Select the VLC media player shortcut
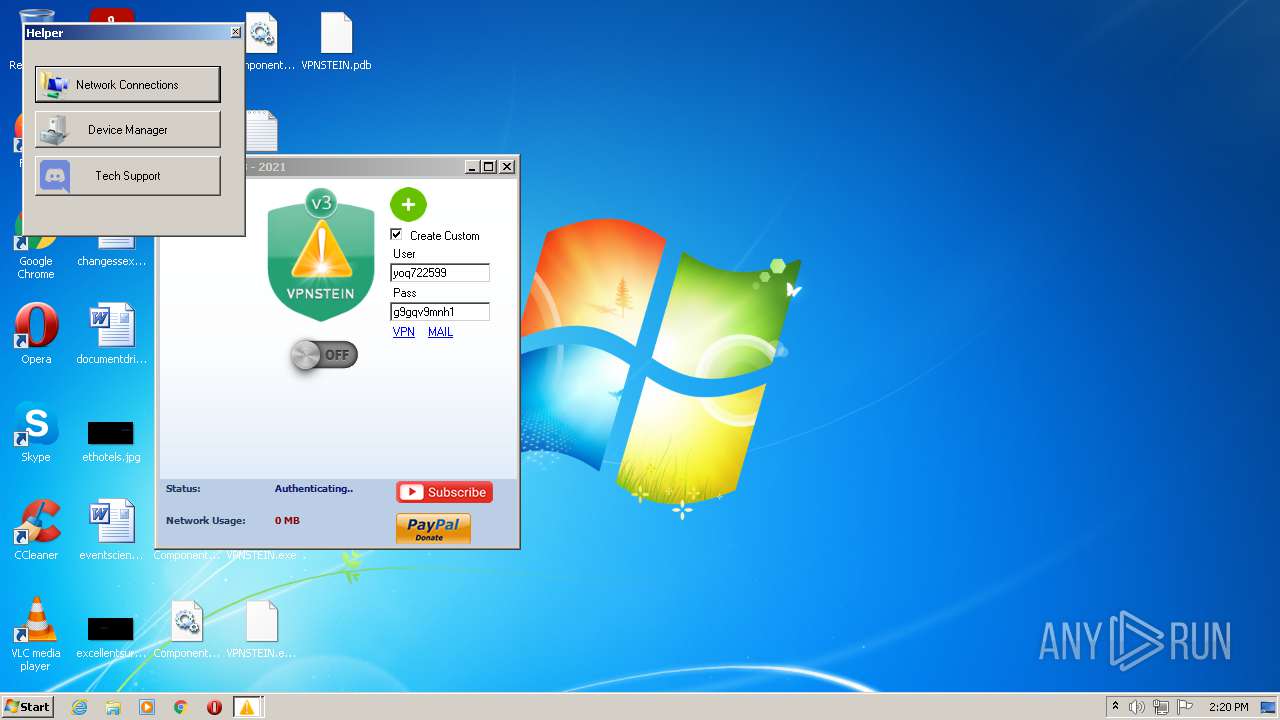 [36, 634]
